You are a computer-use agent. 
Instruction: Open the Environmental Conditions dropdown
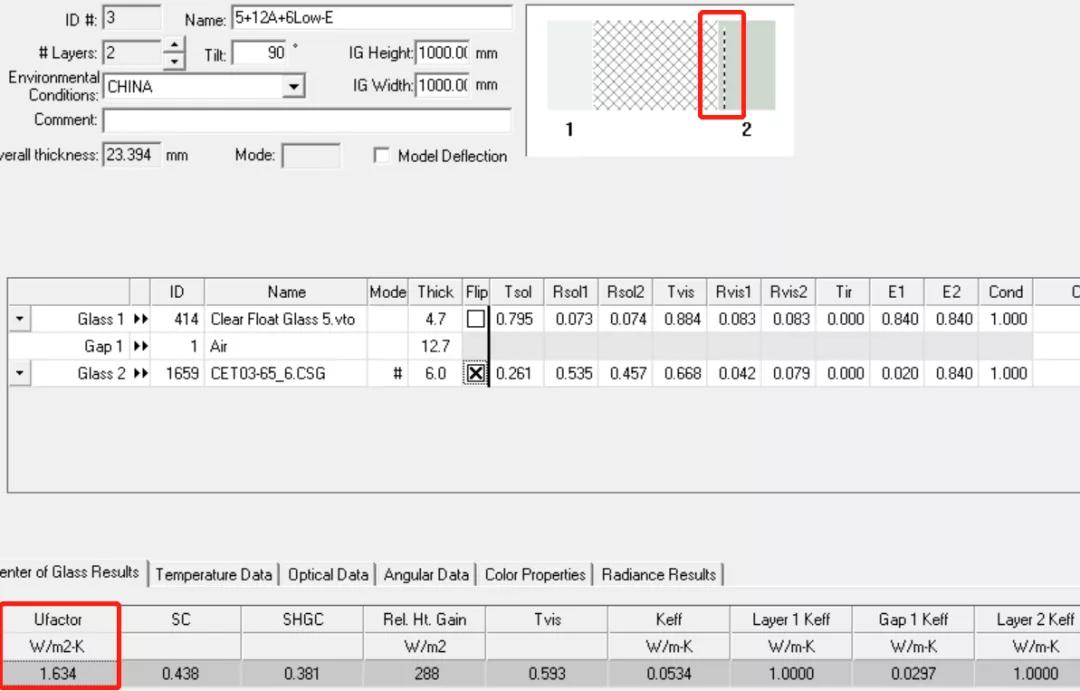(x=292, y=87)
